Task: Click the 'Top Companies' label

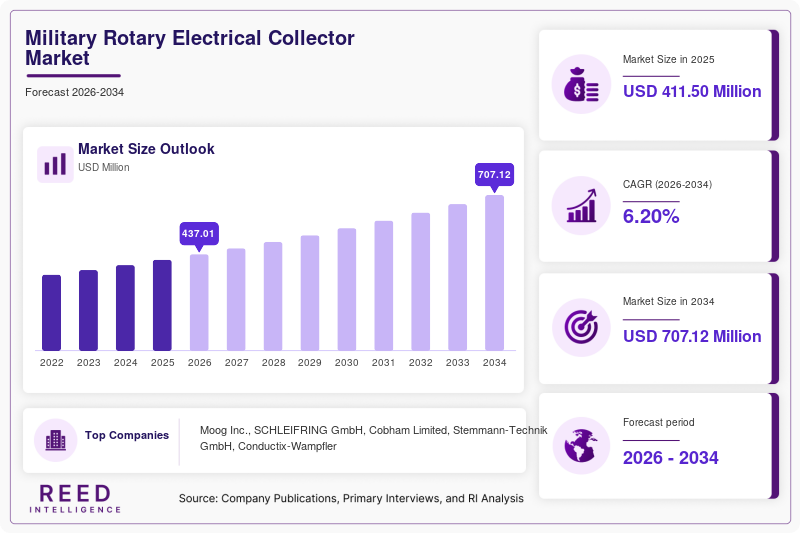Action: [x=127, y=435]
